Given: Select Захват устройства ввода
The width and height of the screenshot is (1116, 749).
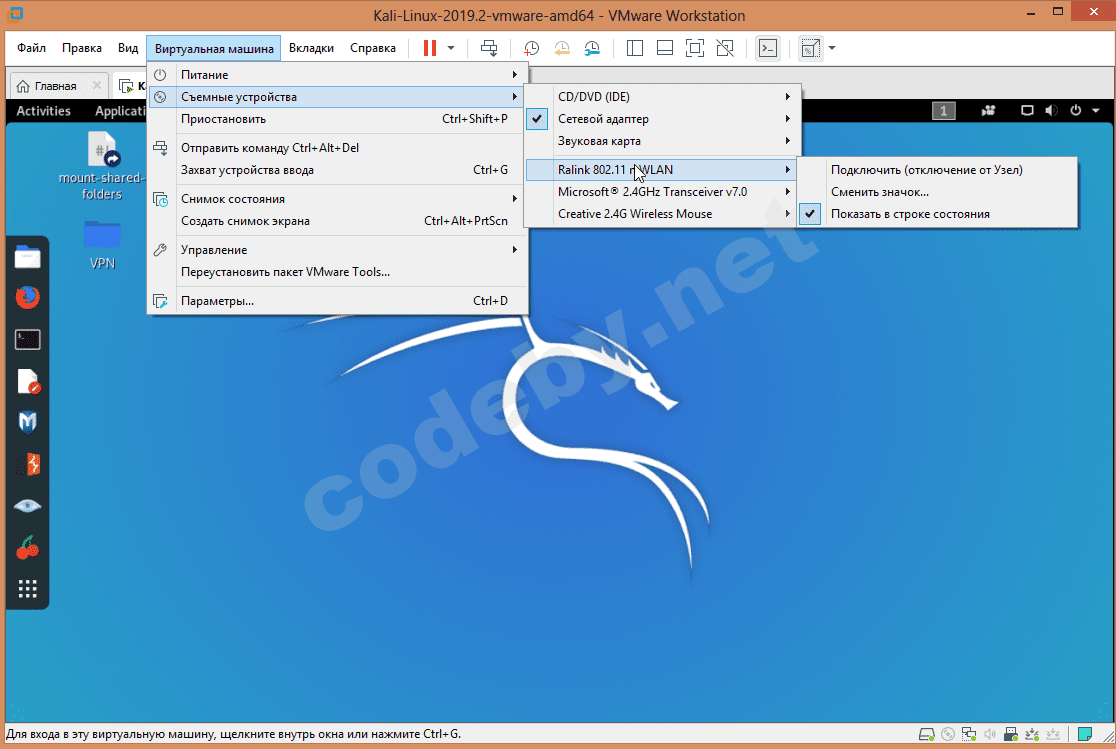Looking at the screenshot, I should 338,170.
